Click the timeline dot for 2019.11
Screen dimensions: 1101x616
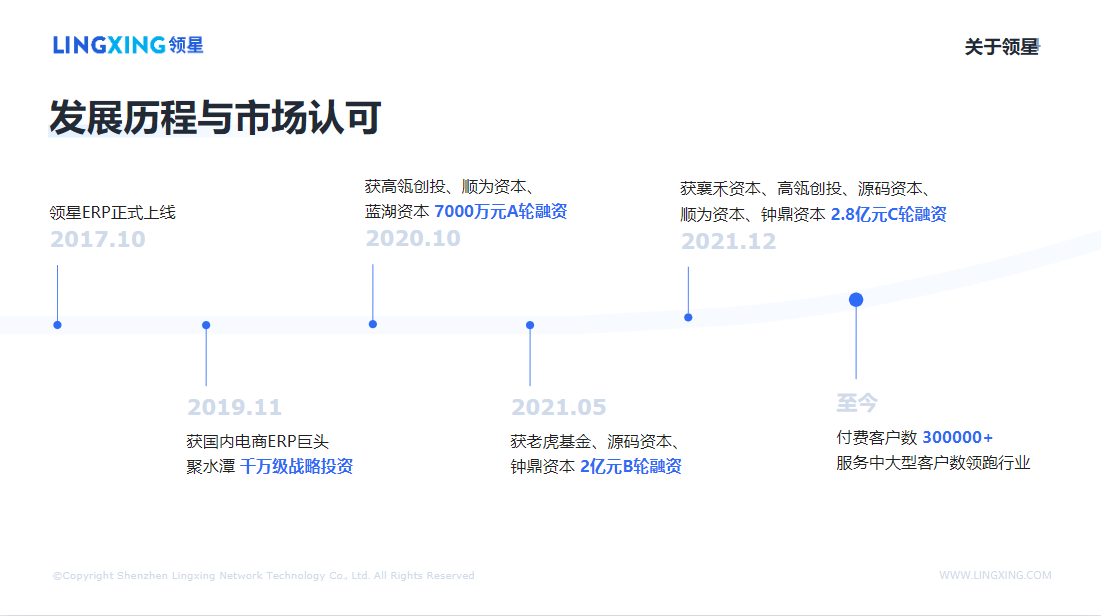click(206, 325)
